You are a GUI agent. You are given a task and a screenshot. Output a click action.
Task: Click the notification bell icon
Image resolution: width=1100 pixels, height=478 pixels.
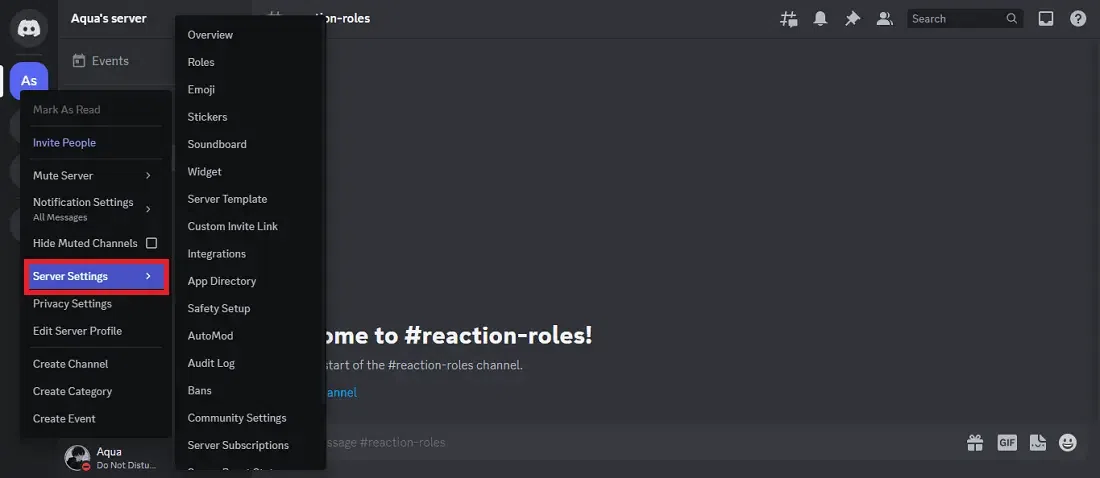820,19
